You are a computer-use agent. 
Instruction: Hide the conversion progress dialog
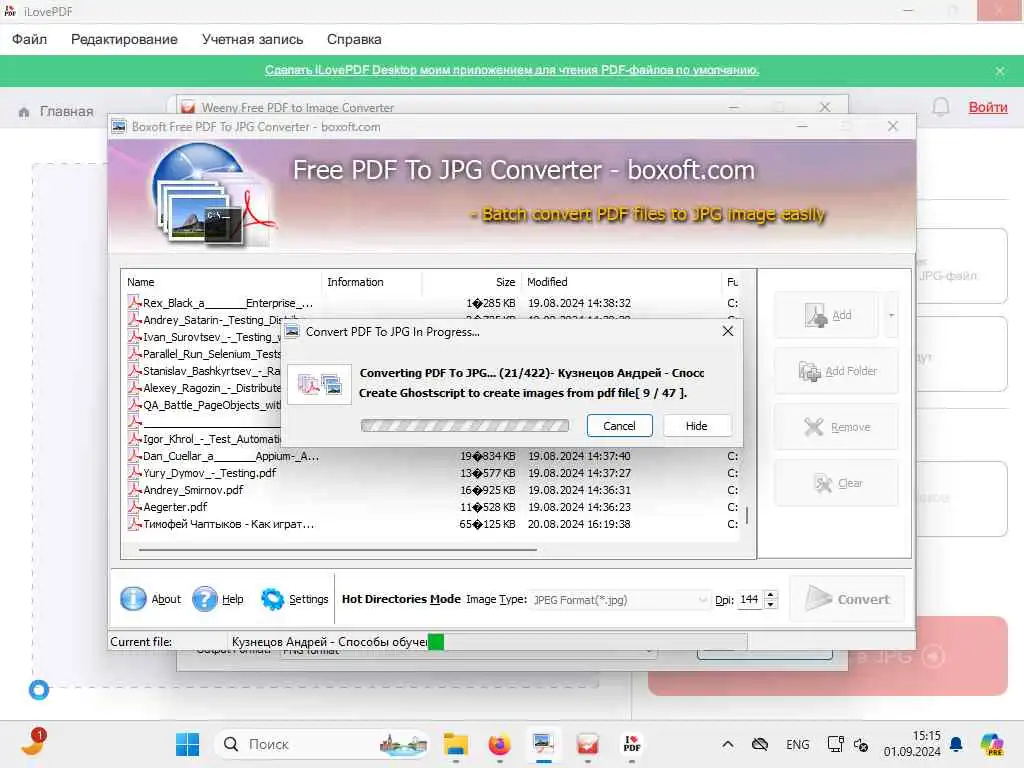pyautogui.click(x=696, y=426)
